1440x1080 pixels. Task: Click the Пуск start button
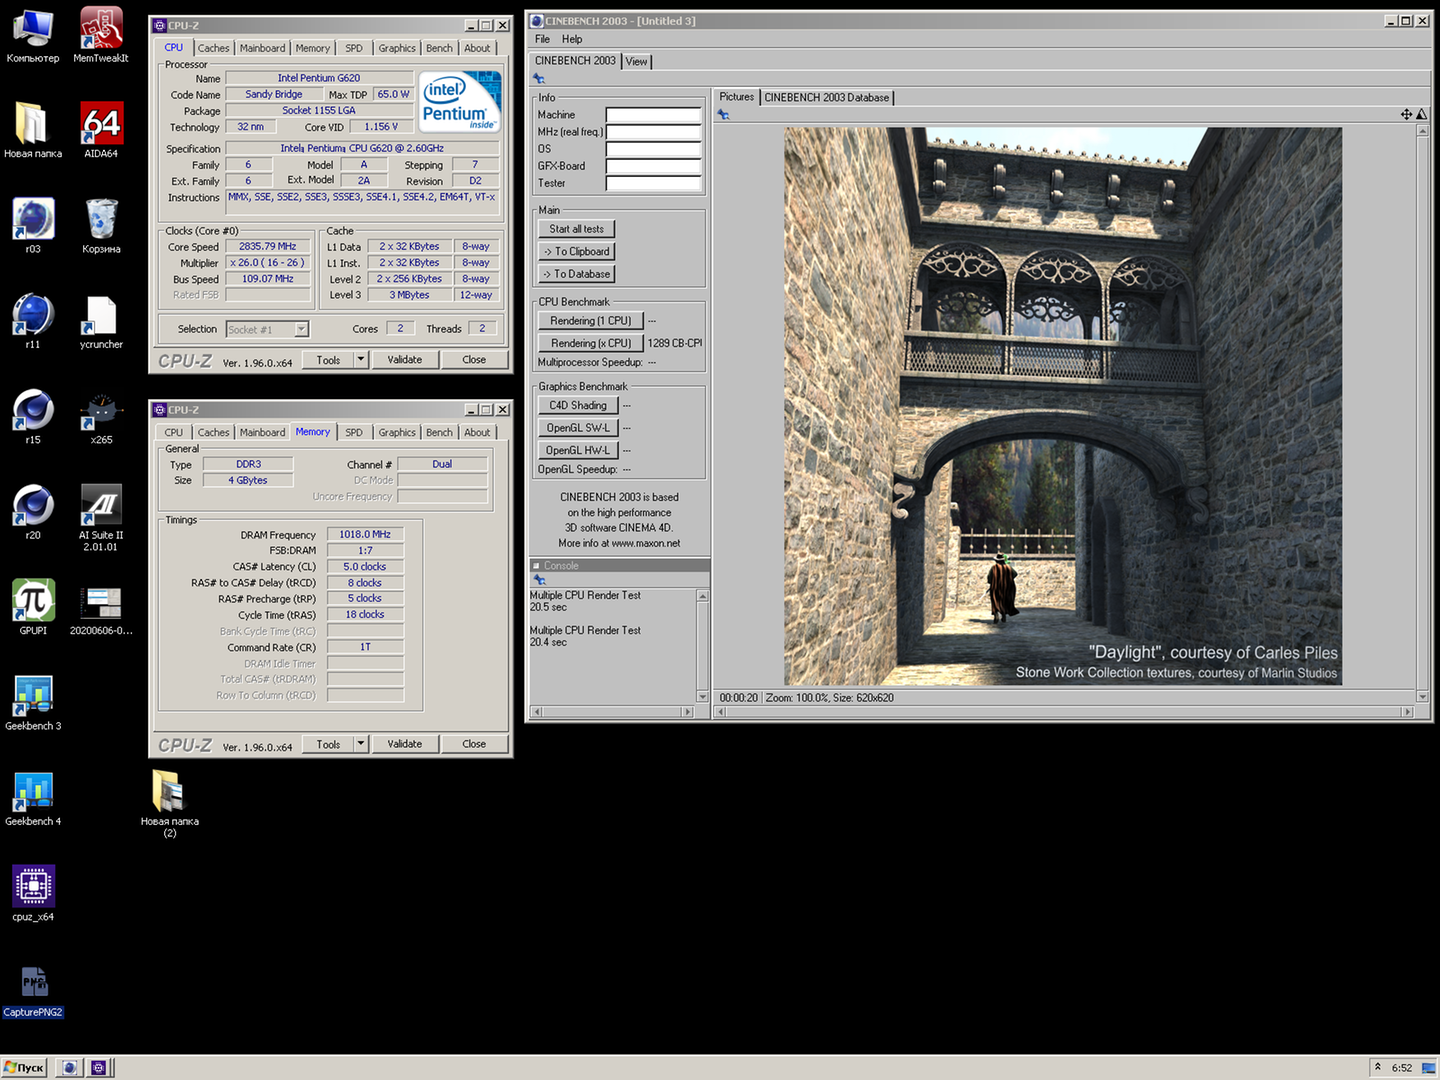[25, 1067]
